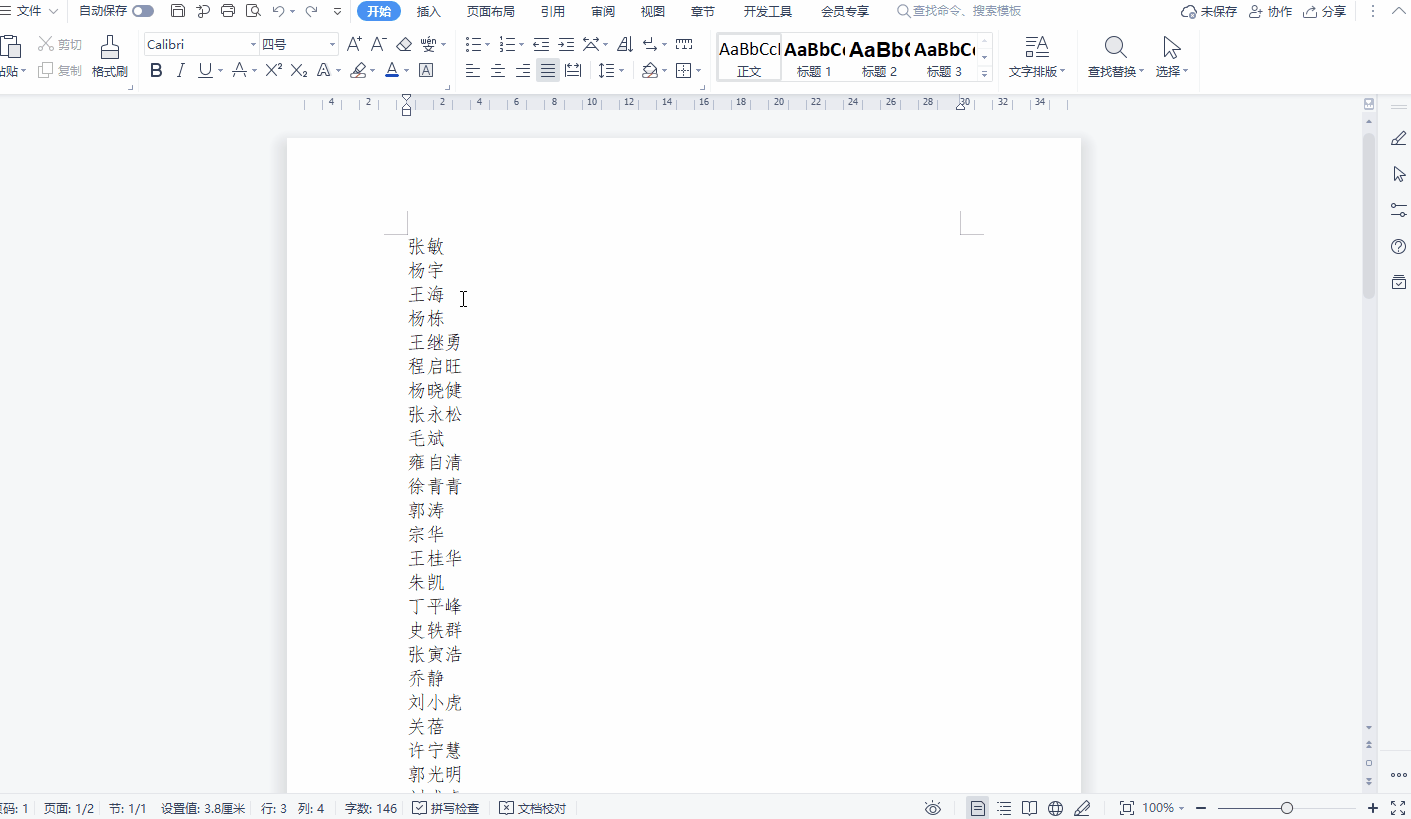
Task: Open Print Preview icon
Action: click(x=253, y=11)
